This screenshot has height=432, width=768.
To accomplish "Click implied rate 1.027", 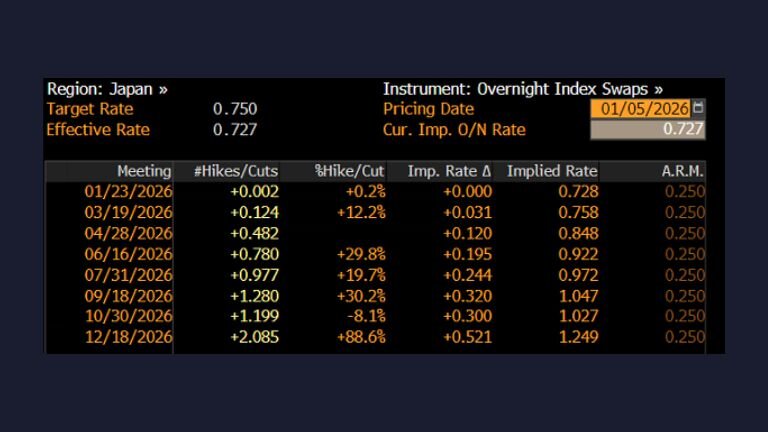I will pos(578,316).
